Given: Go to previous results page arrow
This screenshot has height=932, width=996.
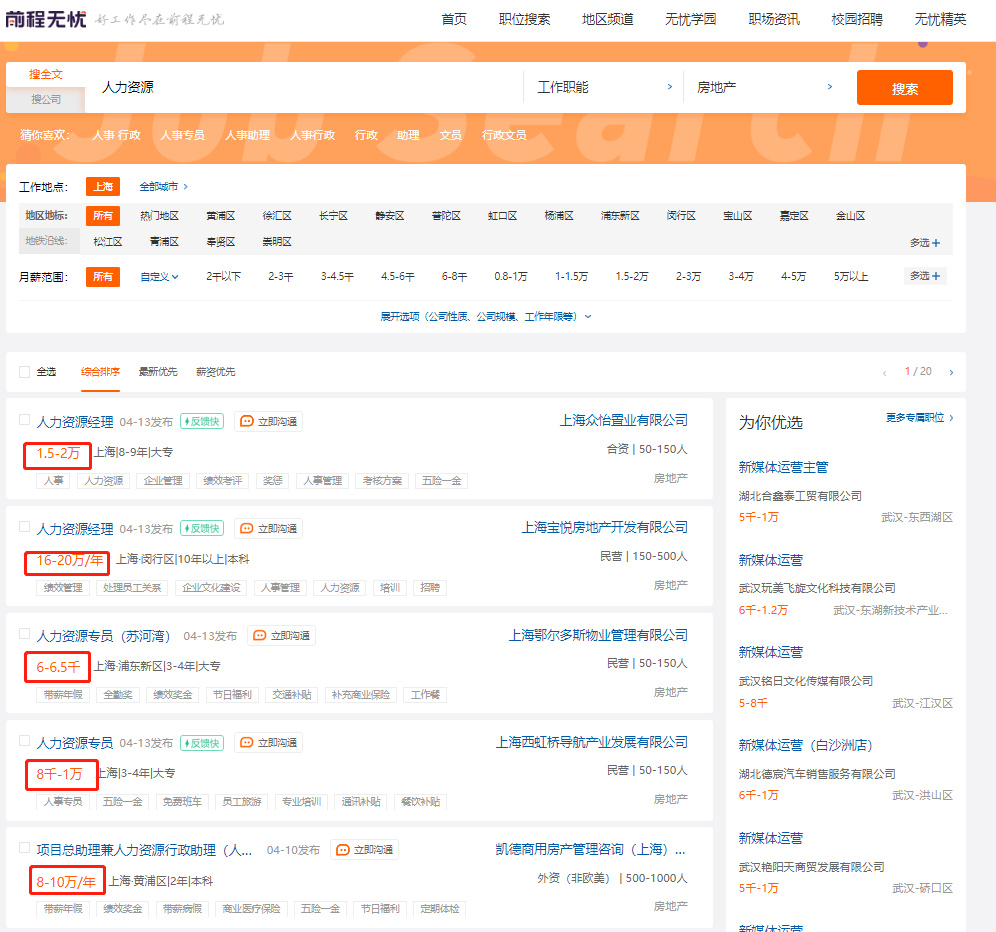Looking at the screenshot, I should click(884, 372).
